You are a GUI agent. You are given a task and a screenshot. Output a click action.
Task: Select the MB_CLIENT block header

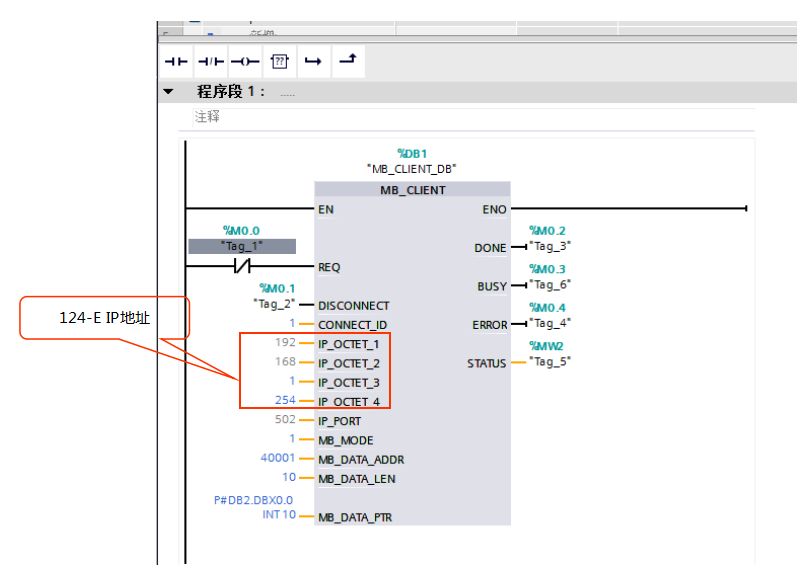[x=412, y=190]
